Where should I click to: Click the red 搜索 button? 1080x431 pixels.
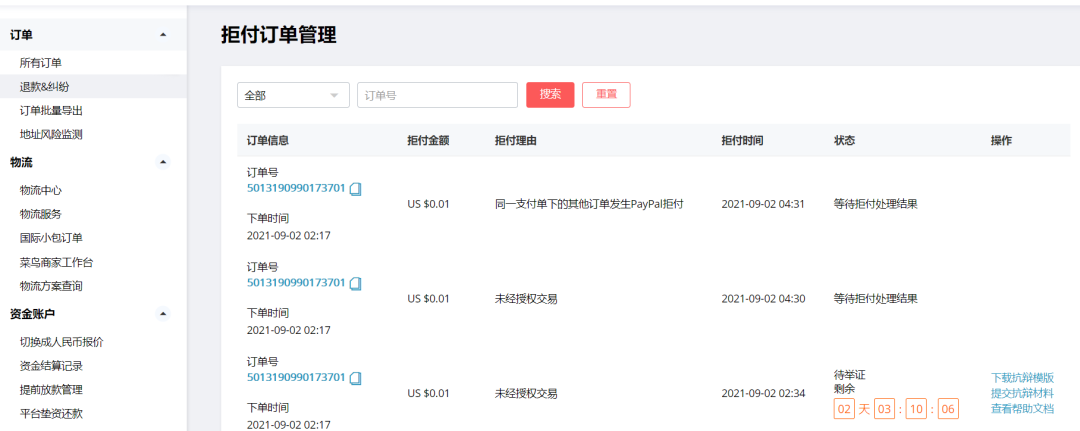[x=550, y=95]
